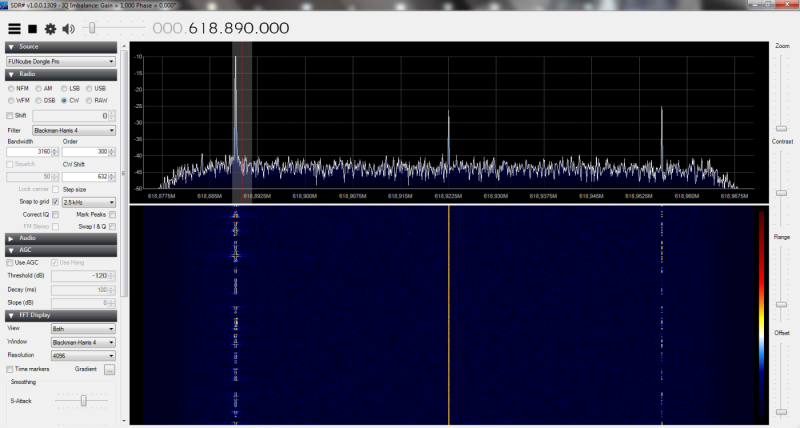The width and height of the screenshot is (800, 428).
Task: Open the hamburger menu icon
Action: click(x=14, y=29)
